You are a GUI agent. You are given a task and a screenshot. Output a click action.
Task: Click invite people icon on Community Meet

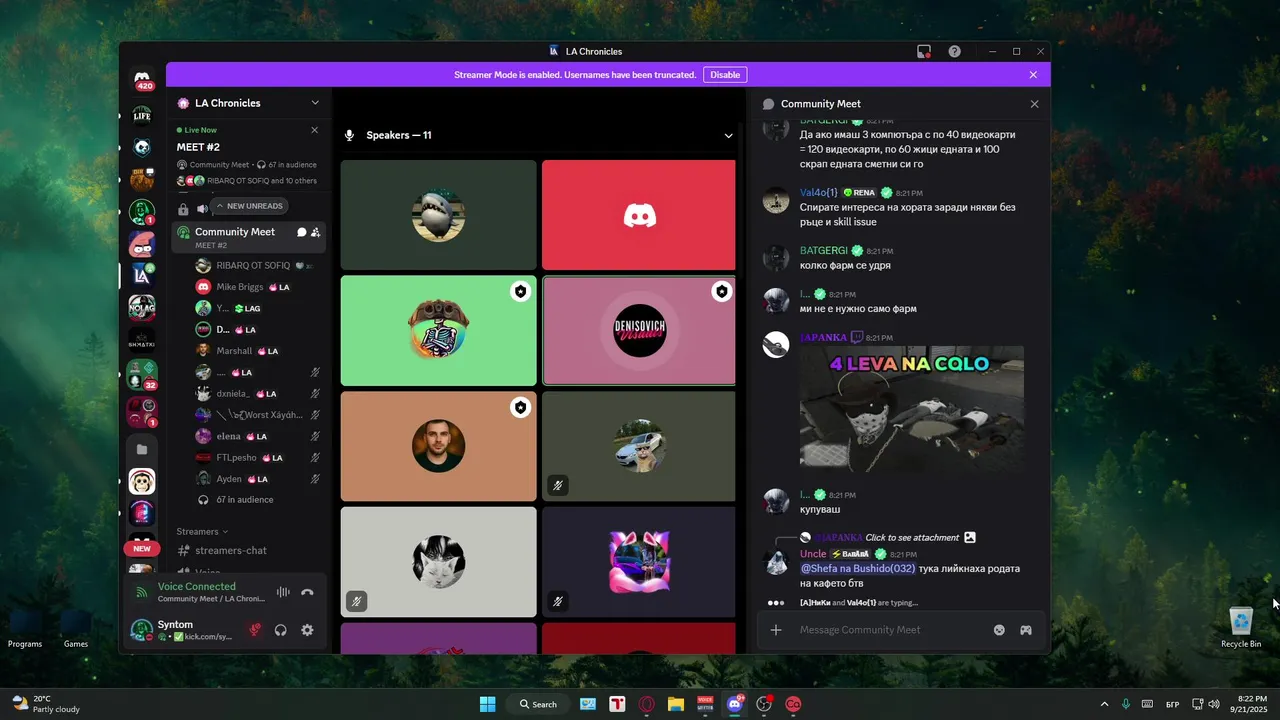[316, 232]
